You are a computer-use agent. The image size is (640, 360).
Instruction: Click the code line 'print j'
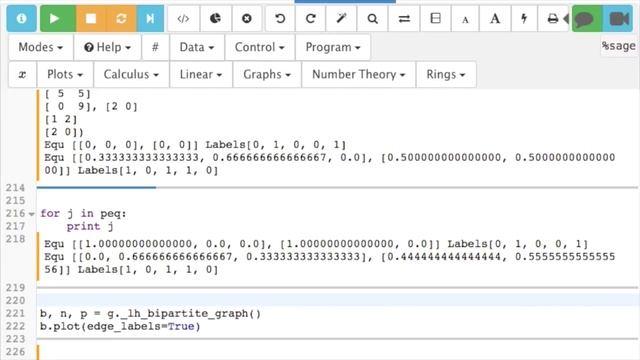(x=90, y=227)
